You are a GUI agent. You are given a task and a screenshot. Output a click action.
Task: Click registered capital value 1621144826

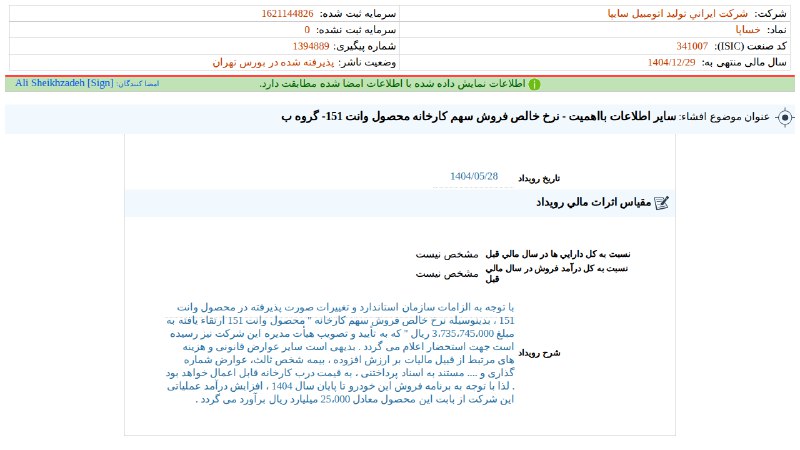(x=287, y=14)
